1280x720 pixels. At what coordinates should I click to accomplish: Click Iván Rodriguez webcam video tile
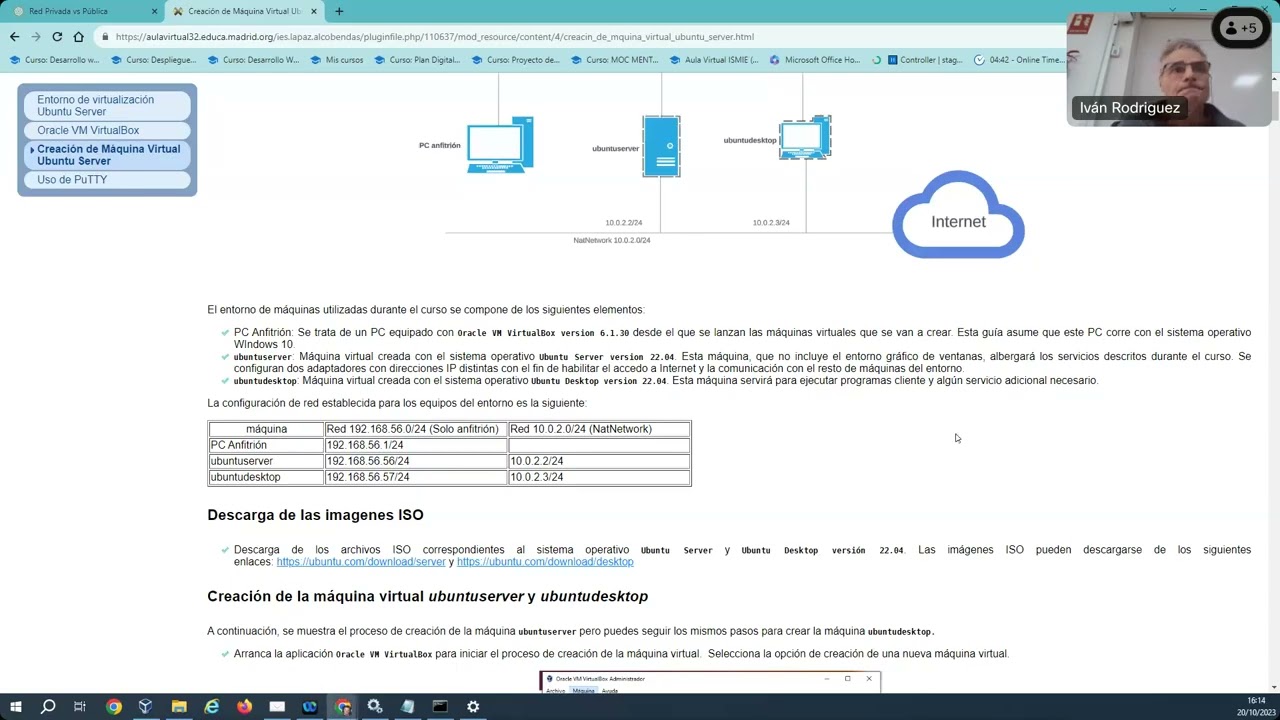[x=1167, y=69]
